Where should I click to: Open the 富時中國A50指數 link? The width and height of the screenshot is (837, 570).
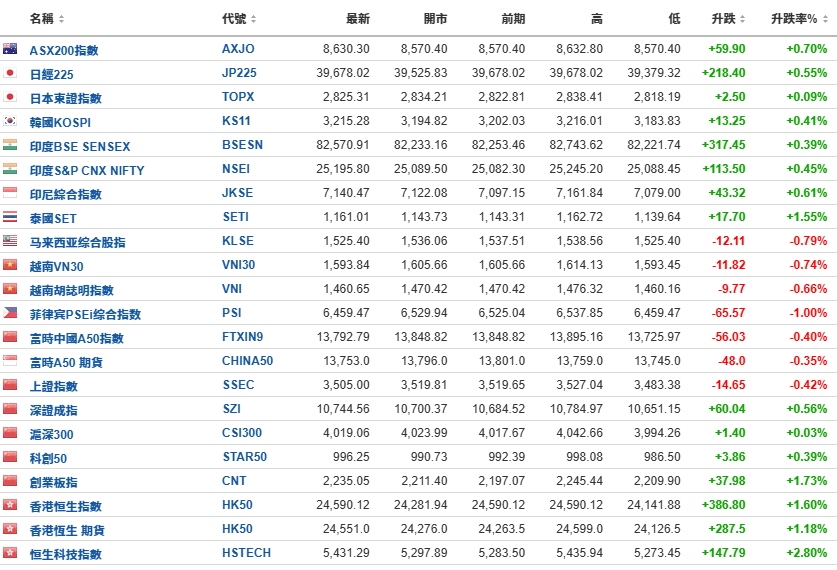[77, 338]
